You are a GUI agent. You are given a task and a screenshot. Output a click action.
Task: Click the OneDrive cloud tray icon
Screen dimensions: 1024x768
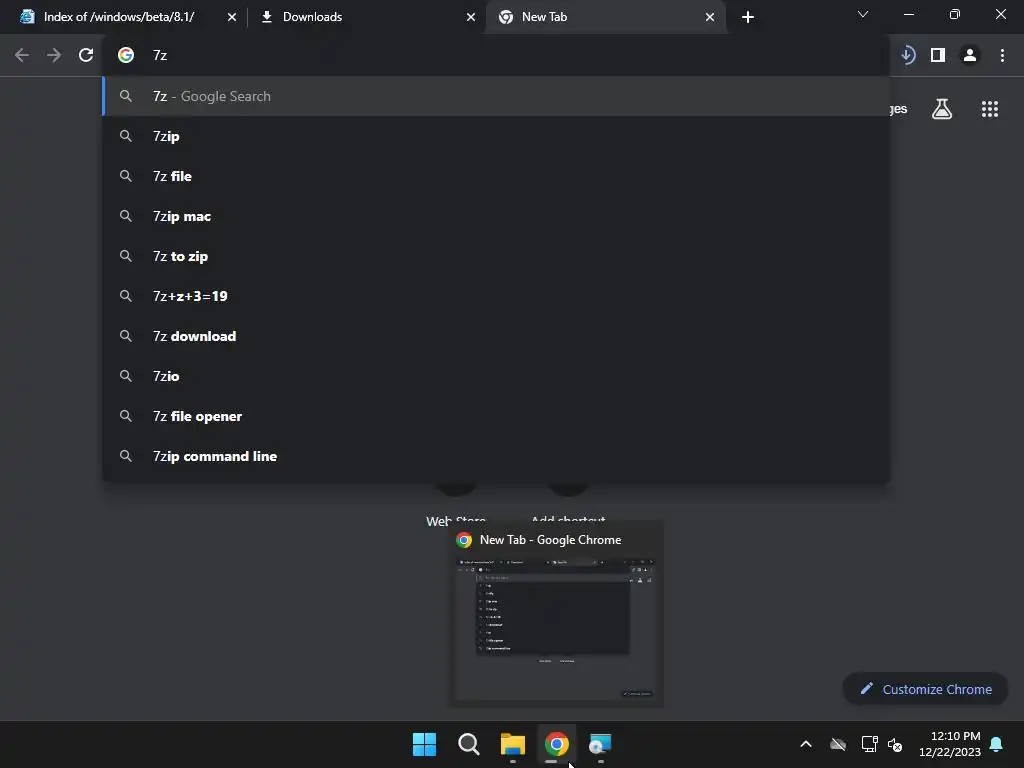point(838,744)
